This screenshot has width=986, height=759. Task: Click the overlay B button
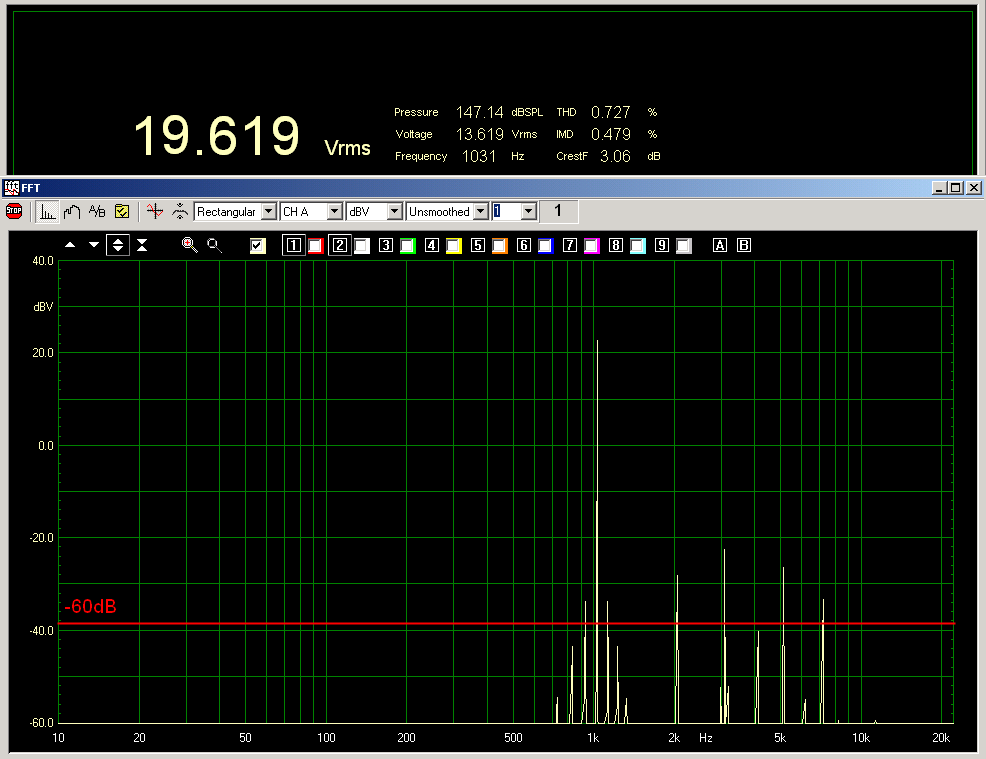pos(744,245)
